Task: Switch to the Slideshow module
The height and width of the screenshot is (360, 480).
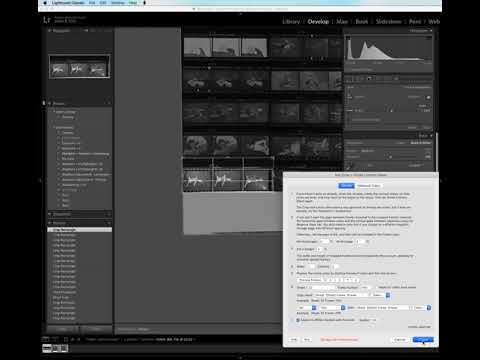Action: 388,22
